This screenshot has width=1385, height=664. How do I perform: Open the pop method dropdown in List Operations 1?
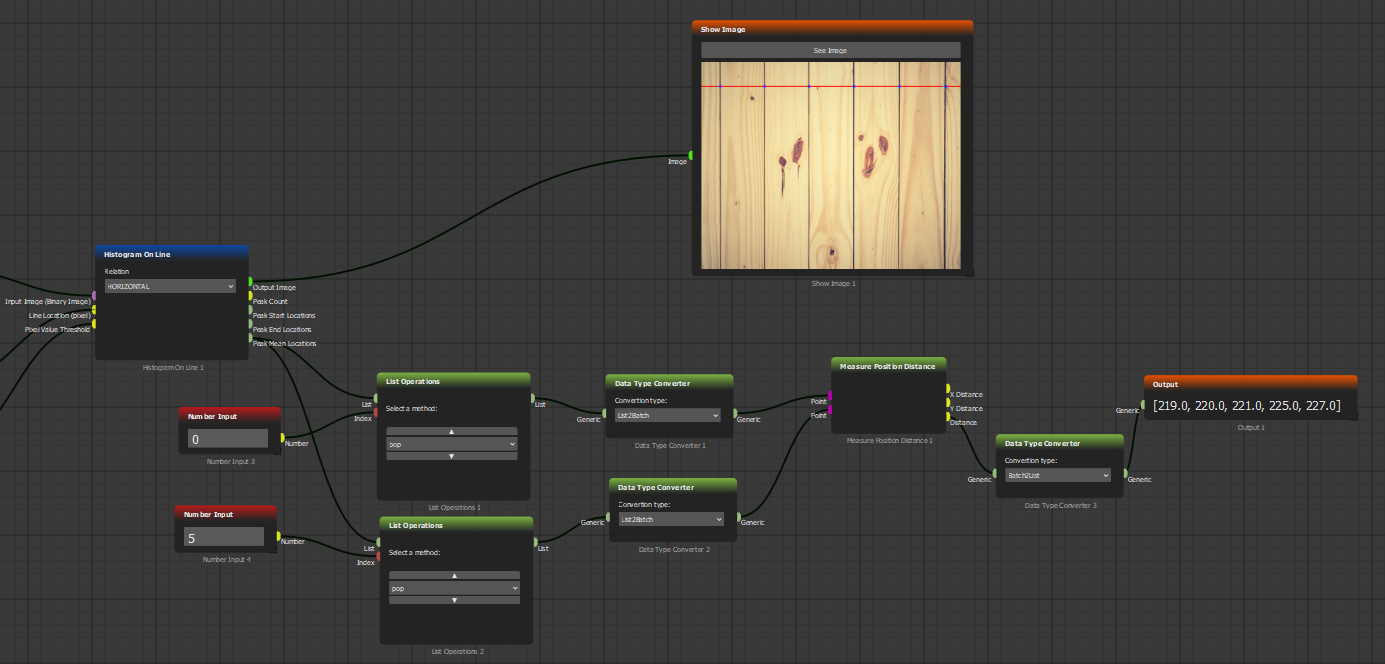pyautogui.click(x=452, y=443)
